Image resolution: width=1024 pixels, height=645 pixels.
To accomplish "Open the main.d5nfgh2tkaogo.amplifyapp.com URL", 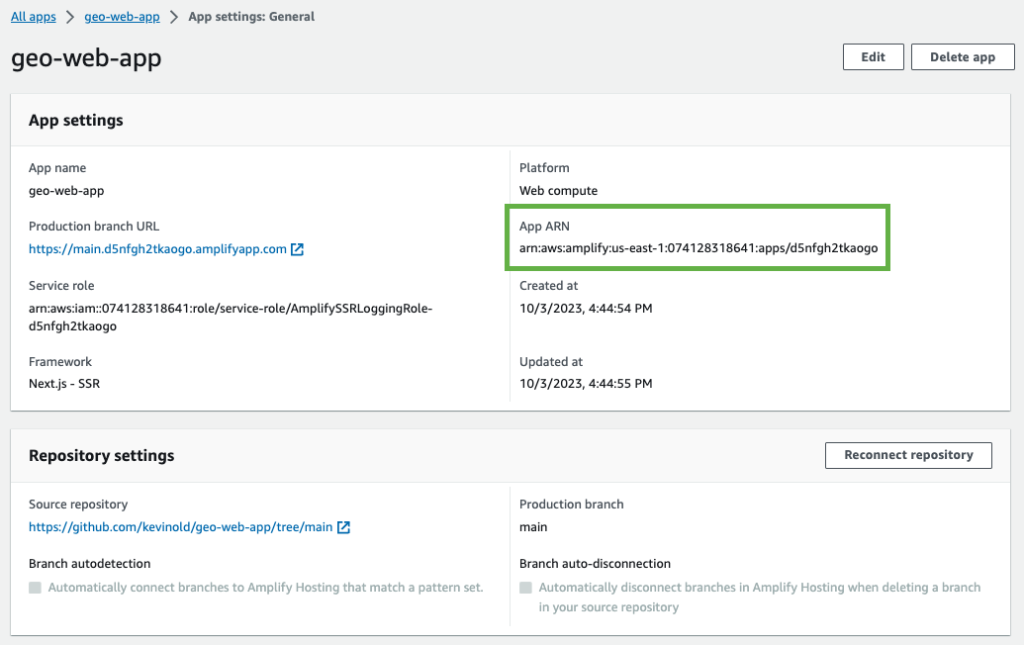I will [157, 249].
